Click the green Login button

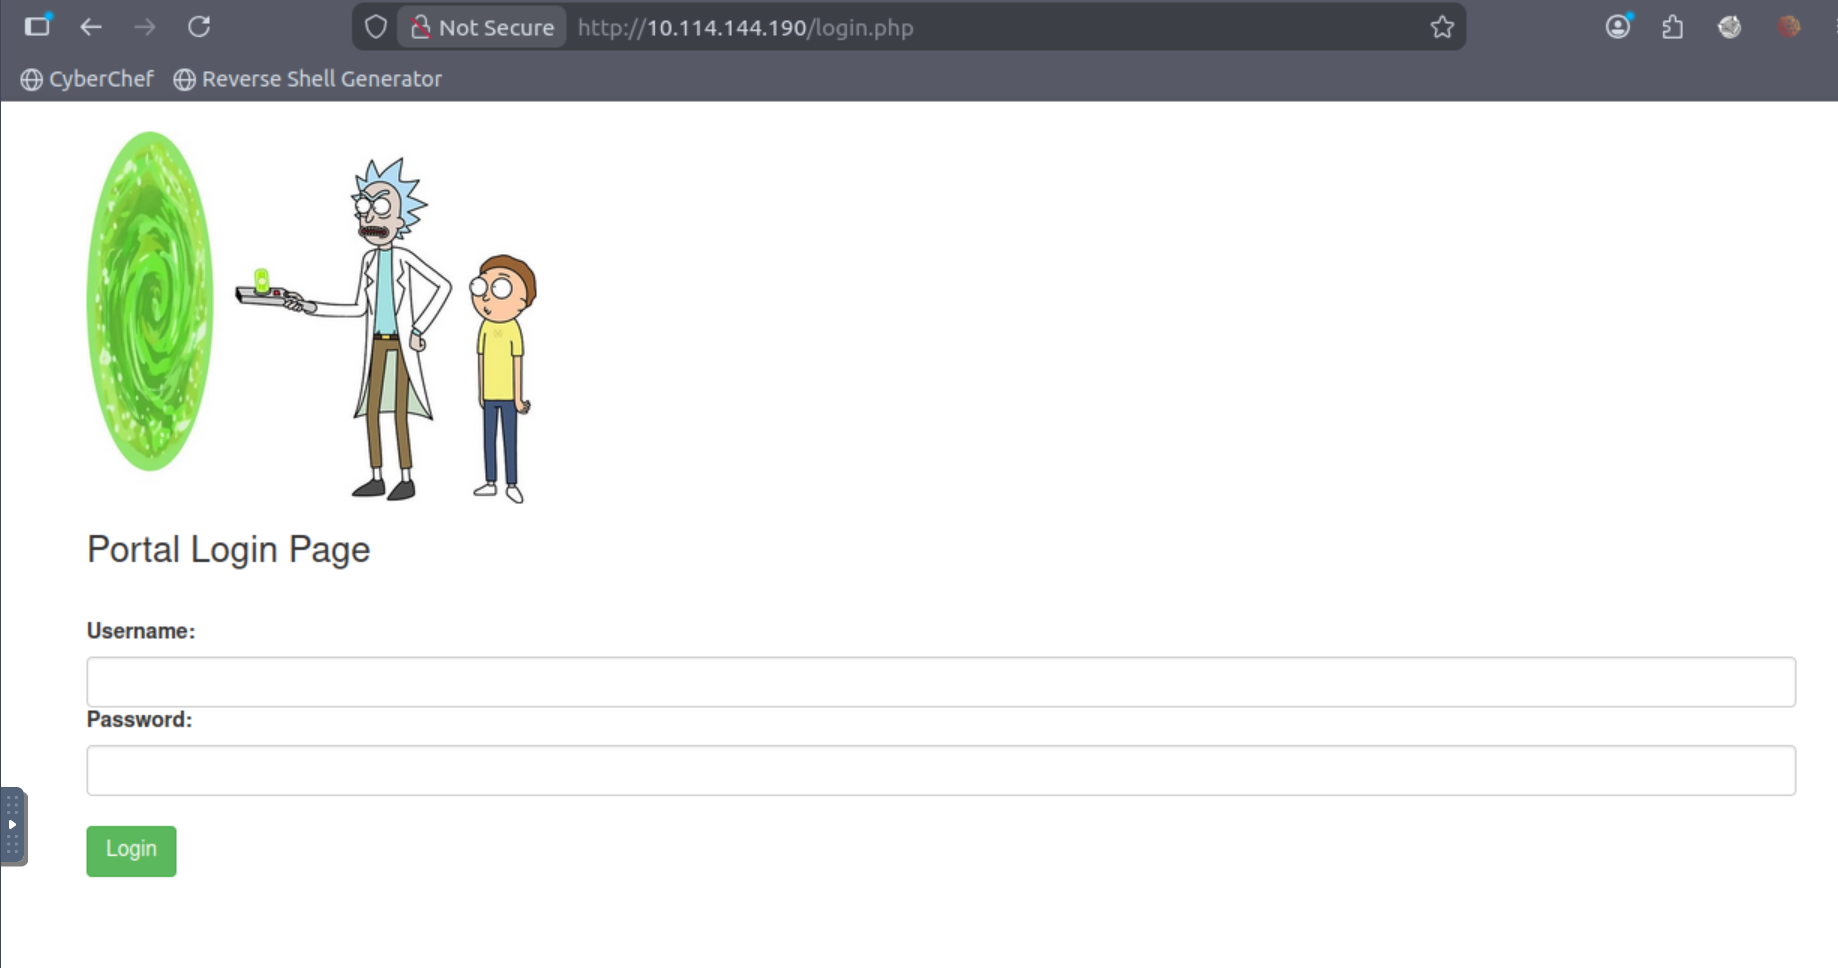coord(131,851)
